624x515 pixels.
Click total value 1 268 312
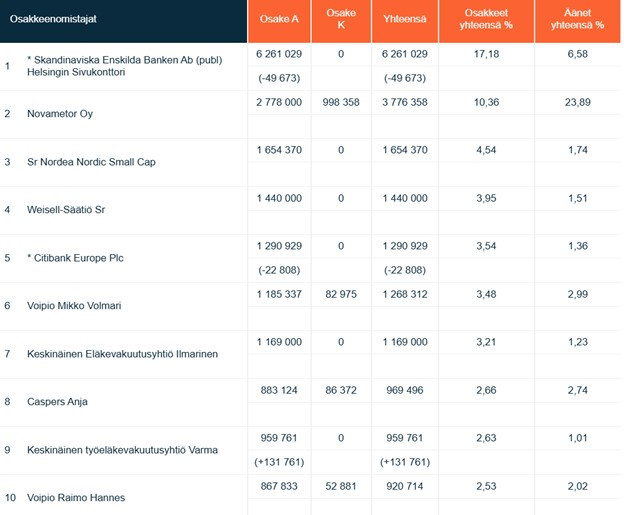[405, 294]
